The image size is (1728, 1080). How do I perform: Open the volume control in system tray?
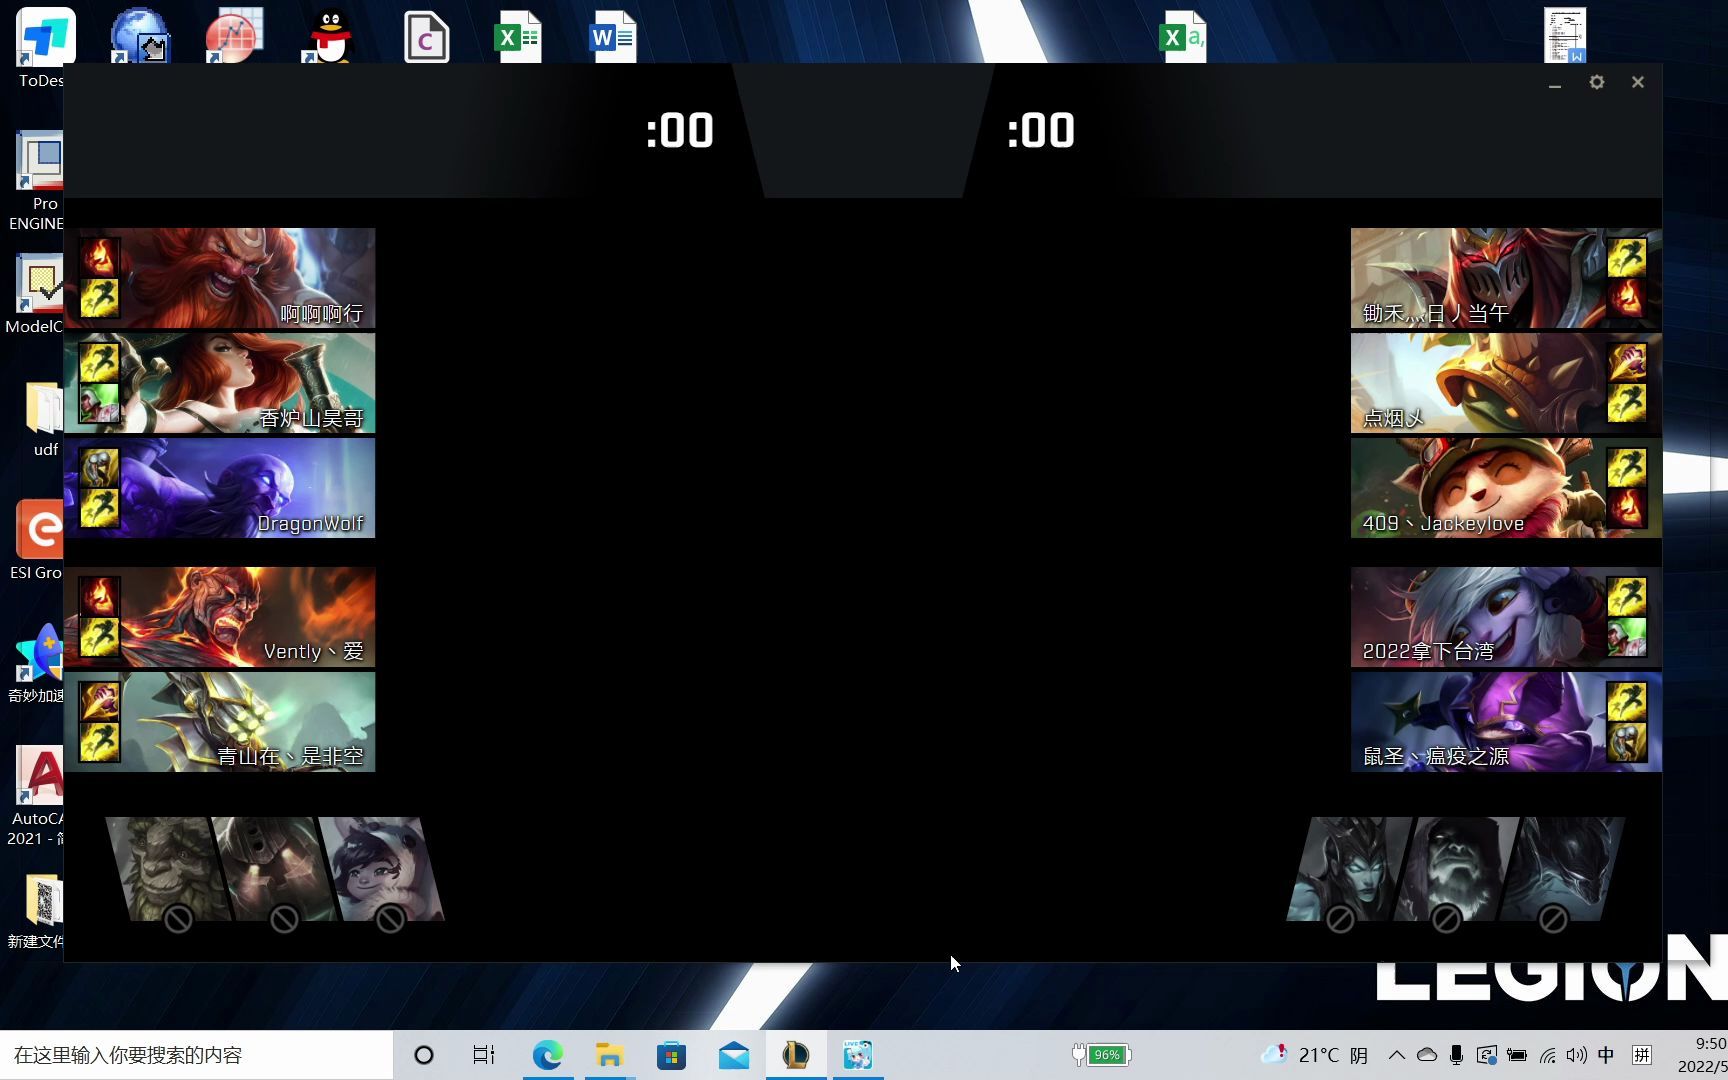[x=1577, y=1055]
